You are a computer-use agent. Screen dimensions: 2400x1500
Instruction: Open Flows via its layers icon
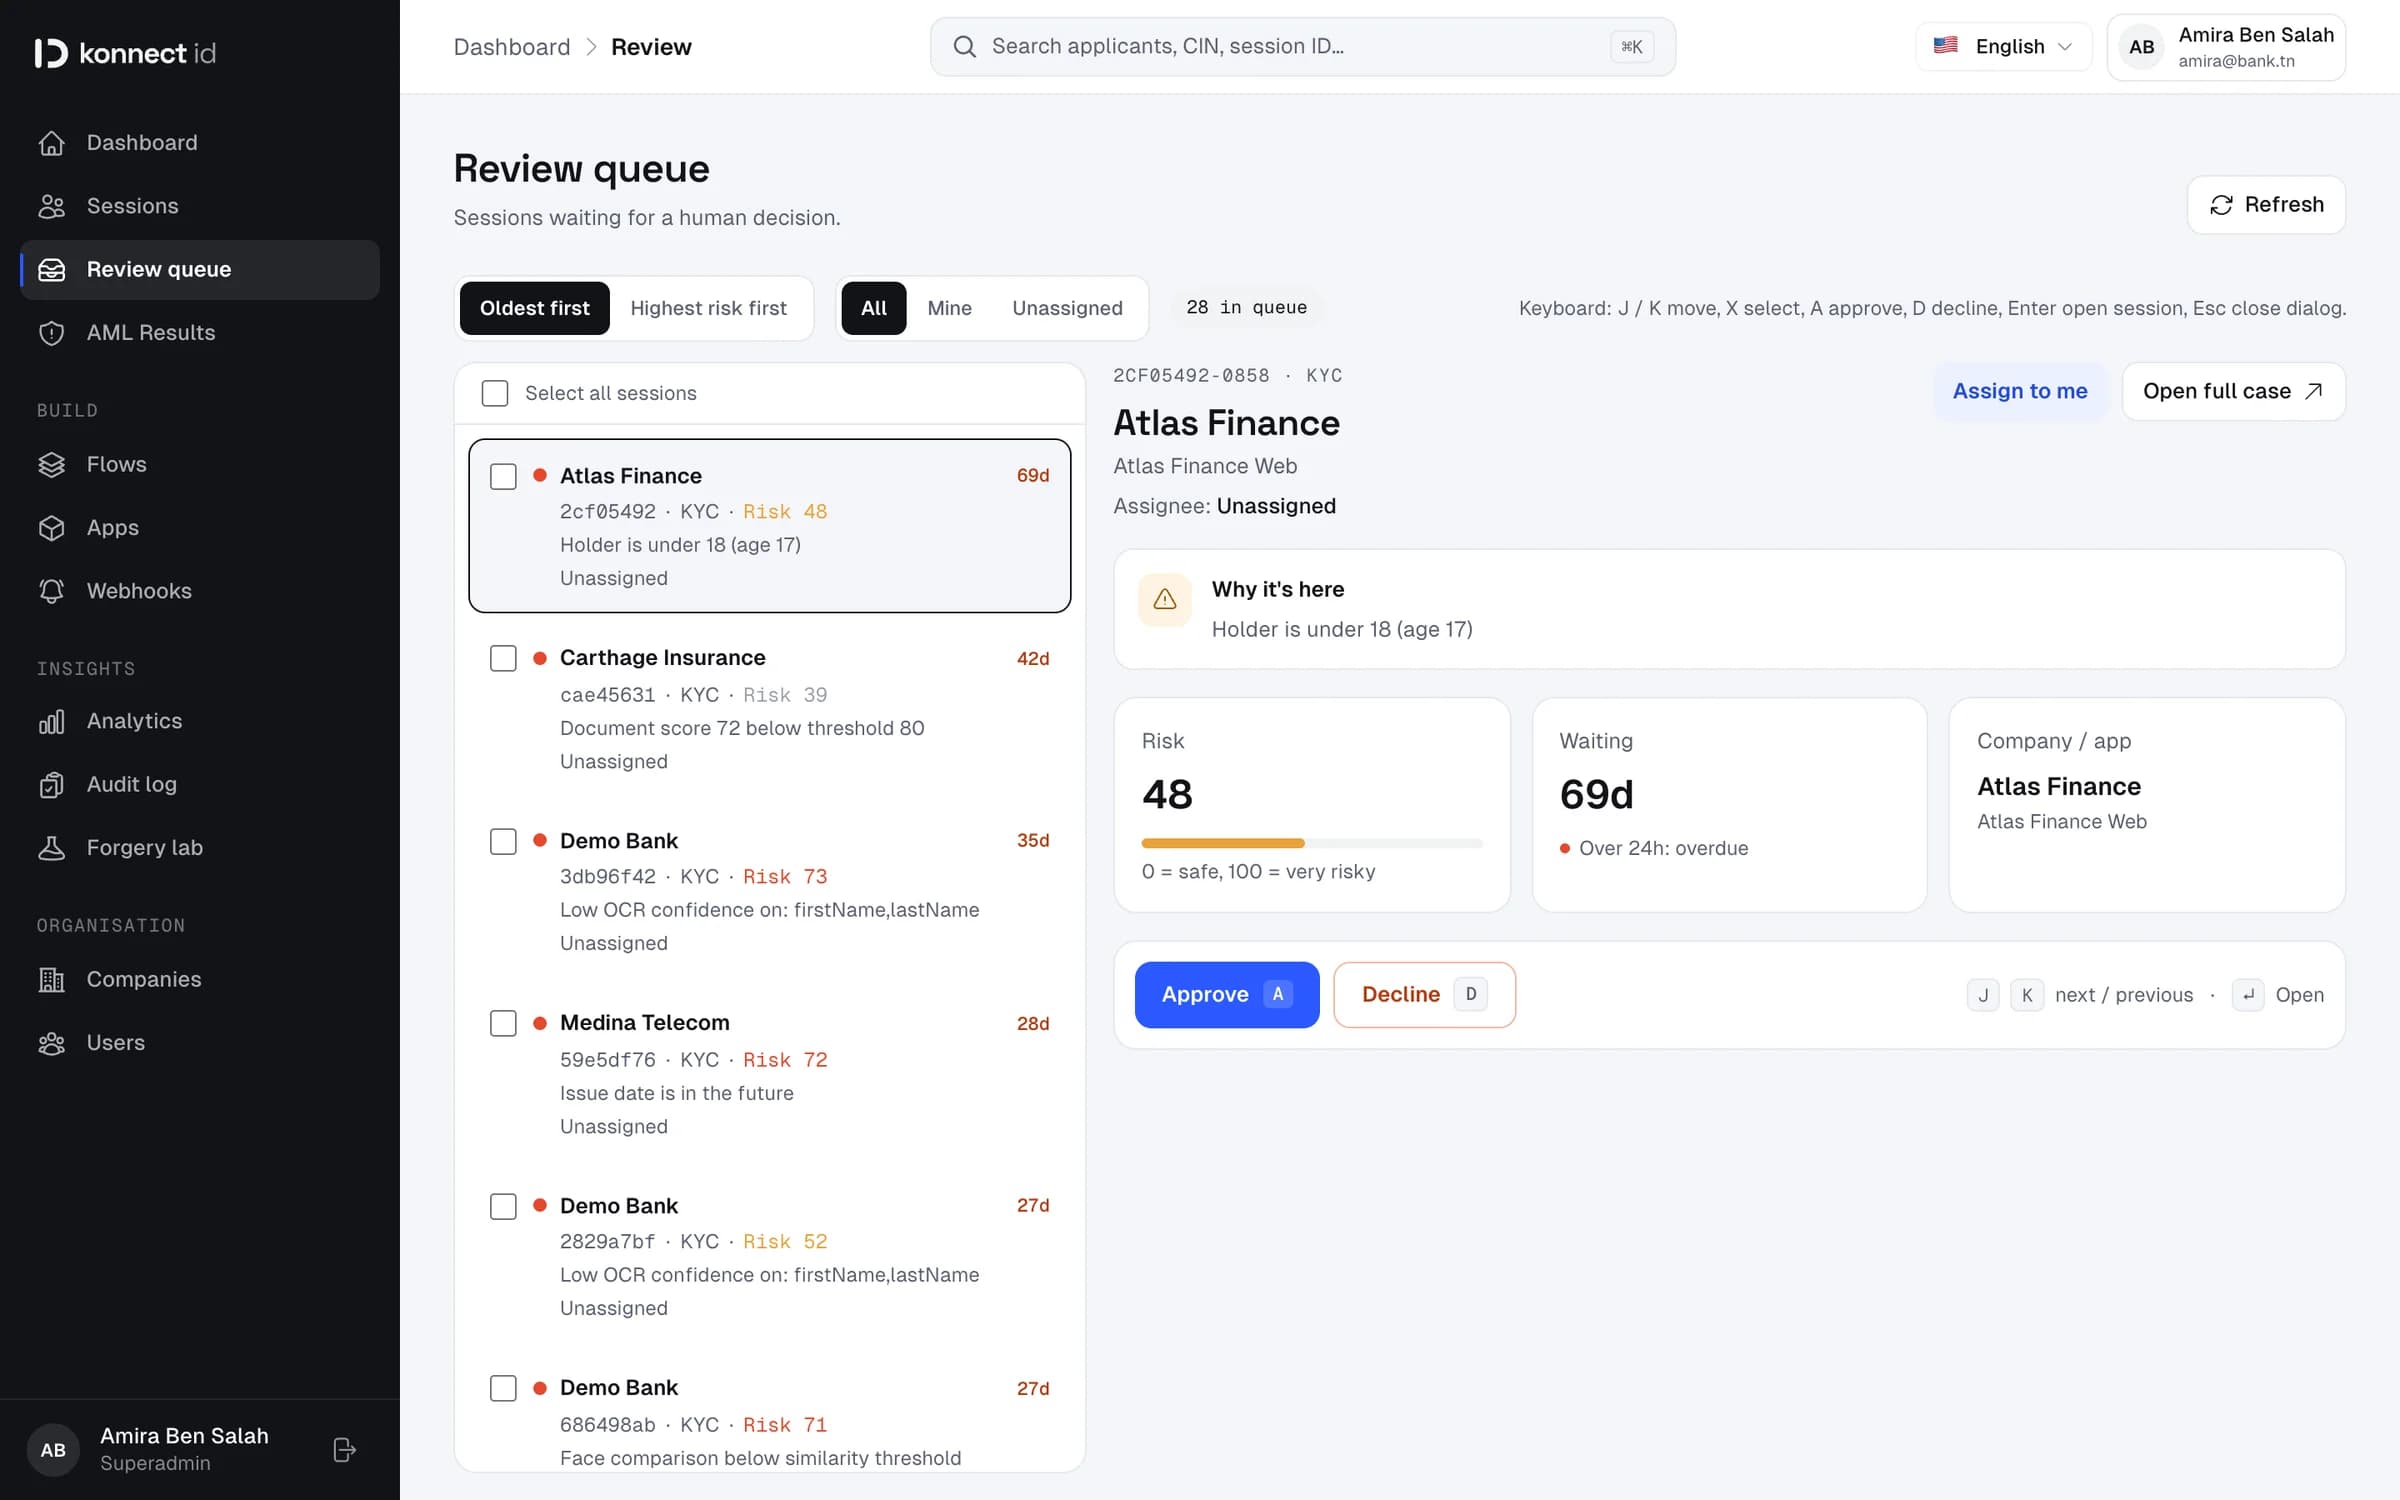click(52, 465)
